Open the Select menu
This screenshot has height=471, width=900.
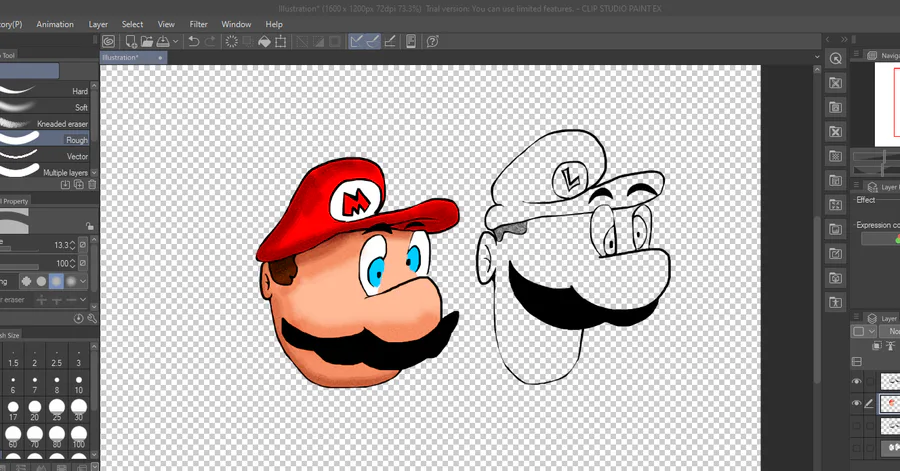point(133,24)
